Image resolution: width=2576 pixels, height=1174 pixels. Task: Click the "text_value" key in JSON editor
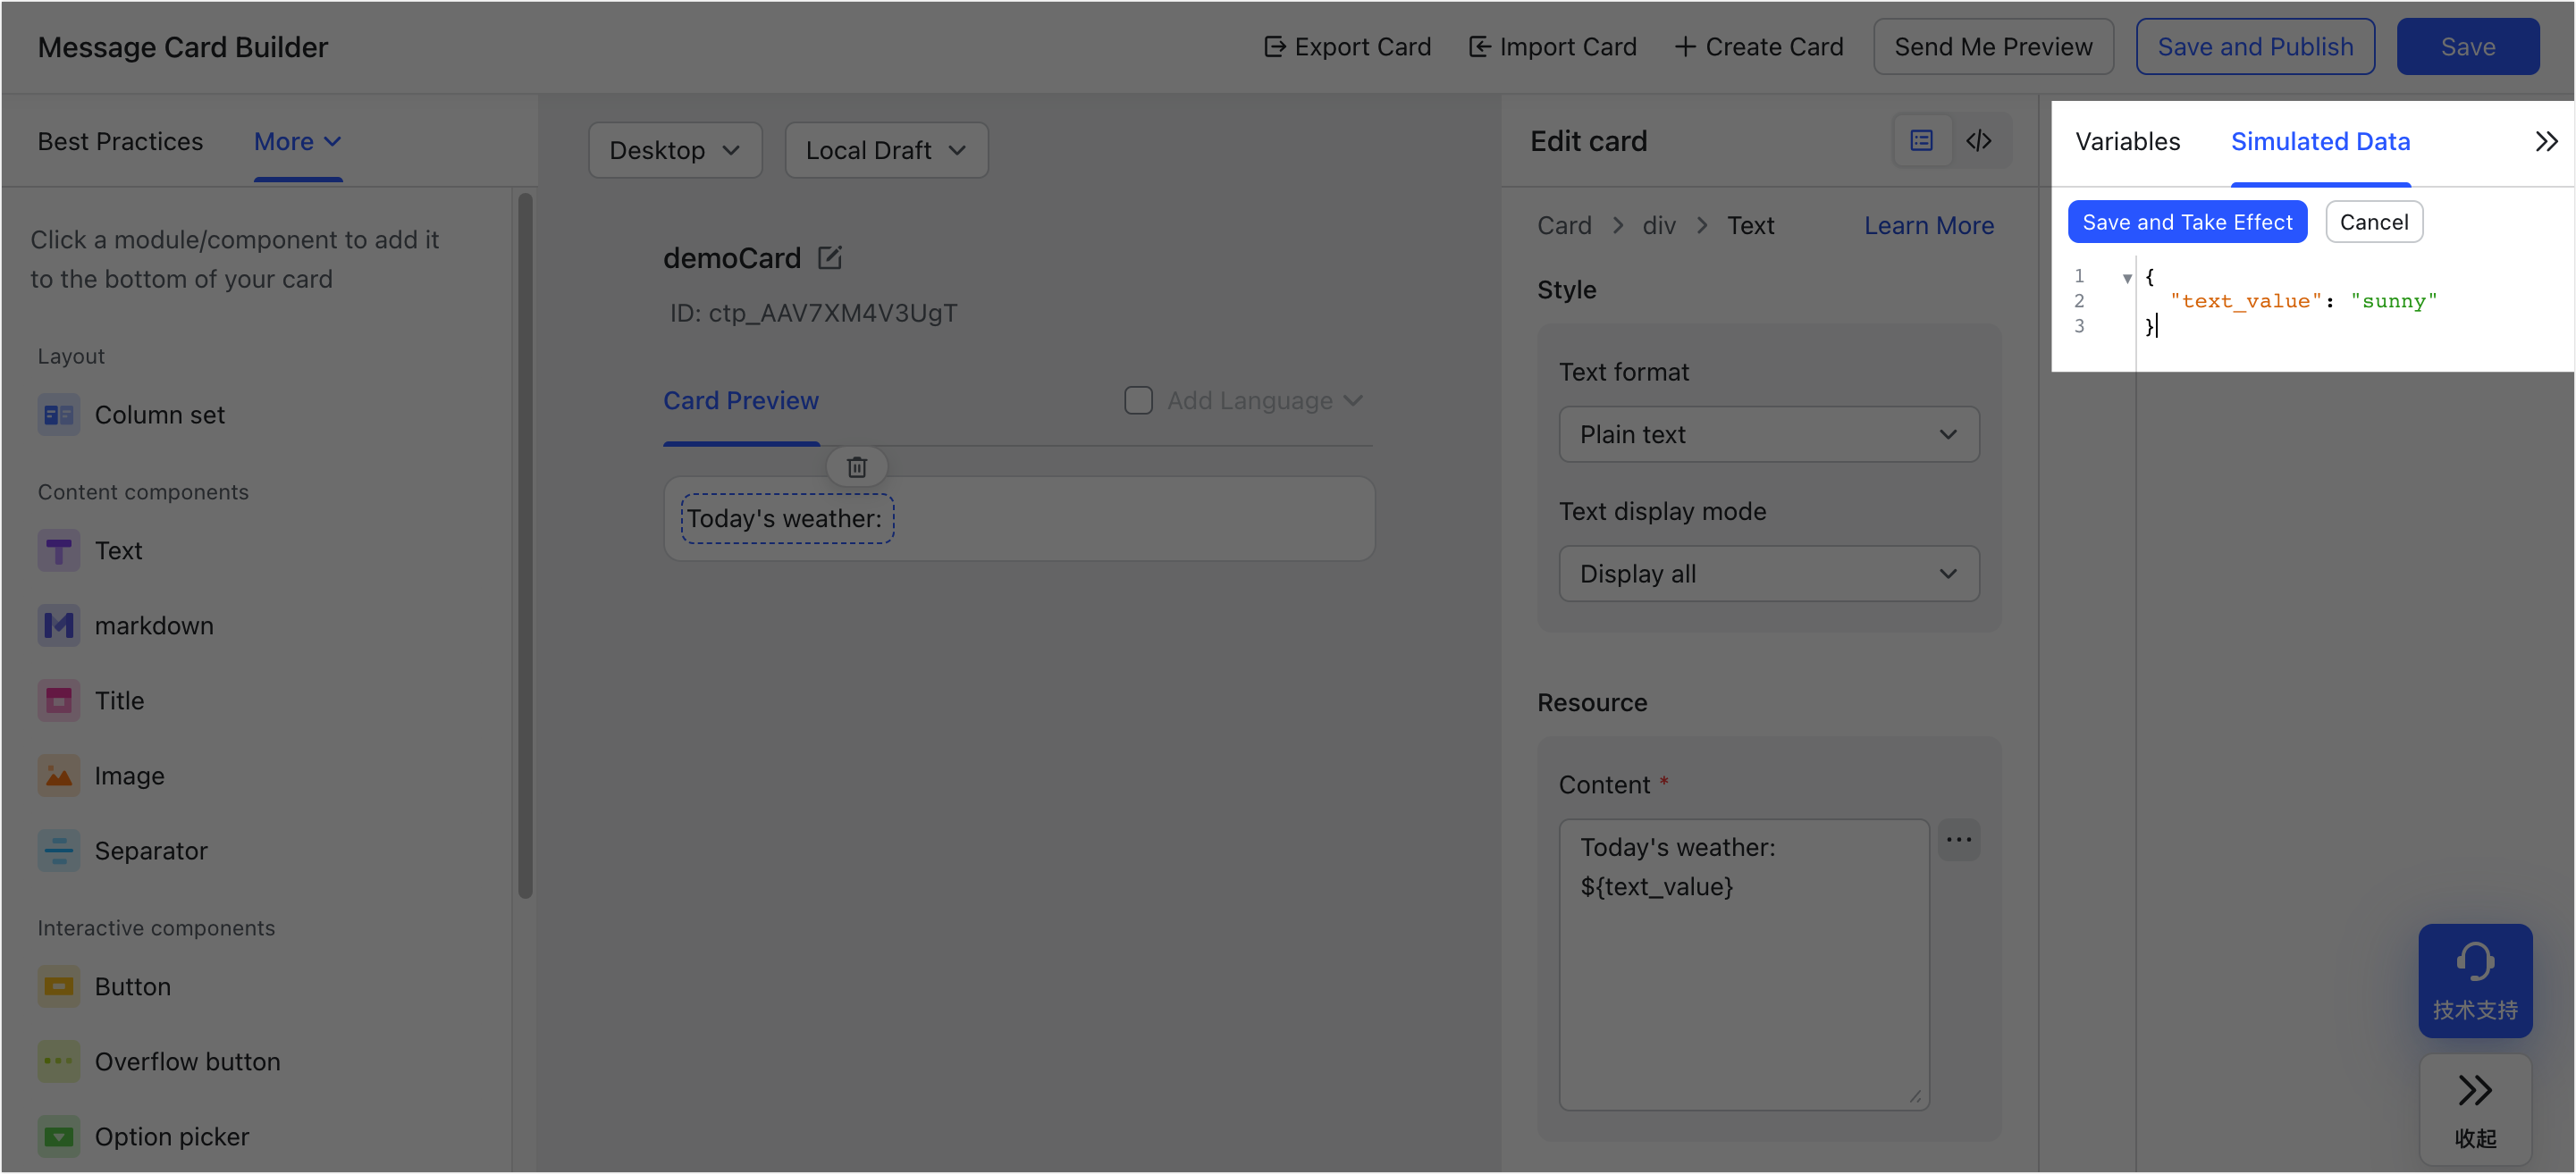tap(2245, 301)
